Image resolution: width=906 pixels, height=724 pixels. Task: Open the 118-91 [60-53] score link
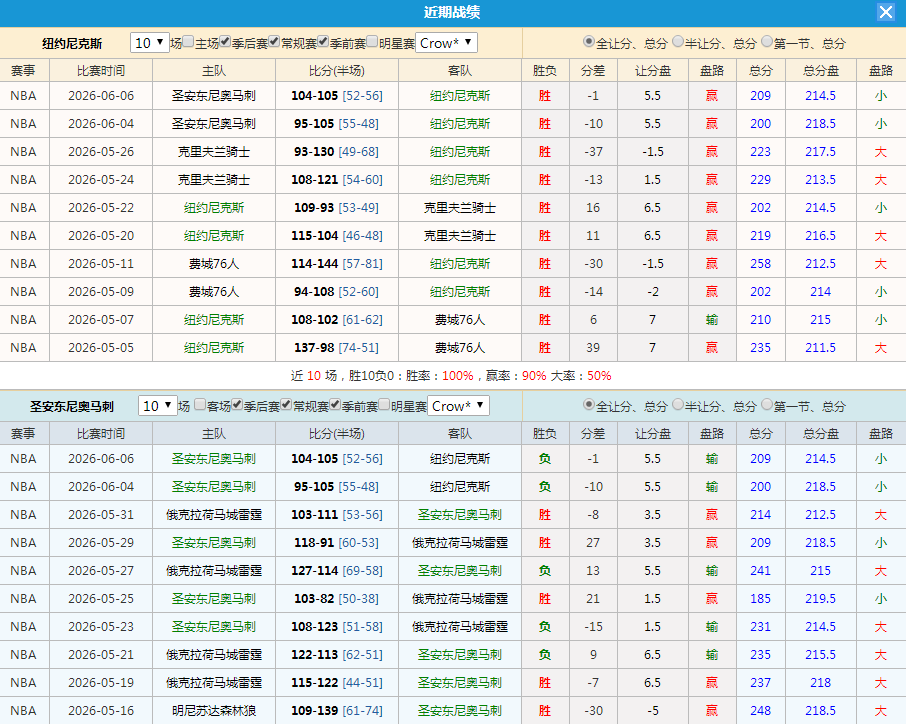click(x=336, y=543)
